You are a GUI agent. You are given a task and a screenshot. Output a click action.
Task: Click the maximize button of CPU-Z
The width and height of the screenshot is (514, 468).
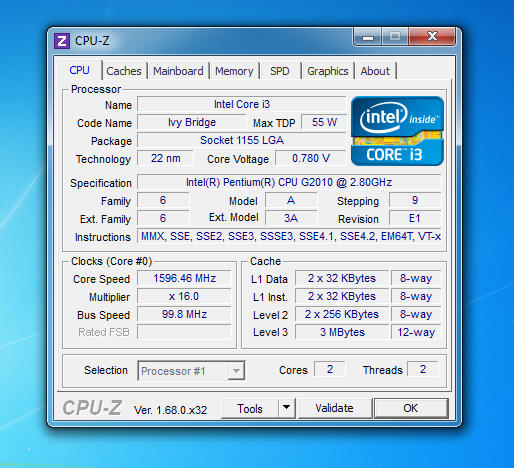395,37
